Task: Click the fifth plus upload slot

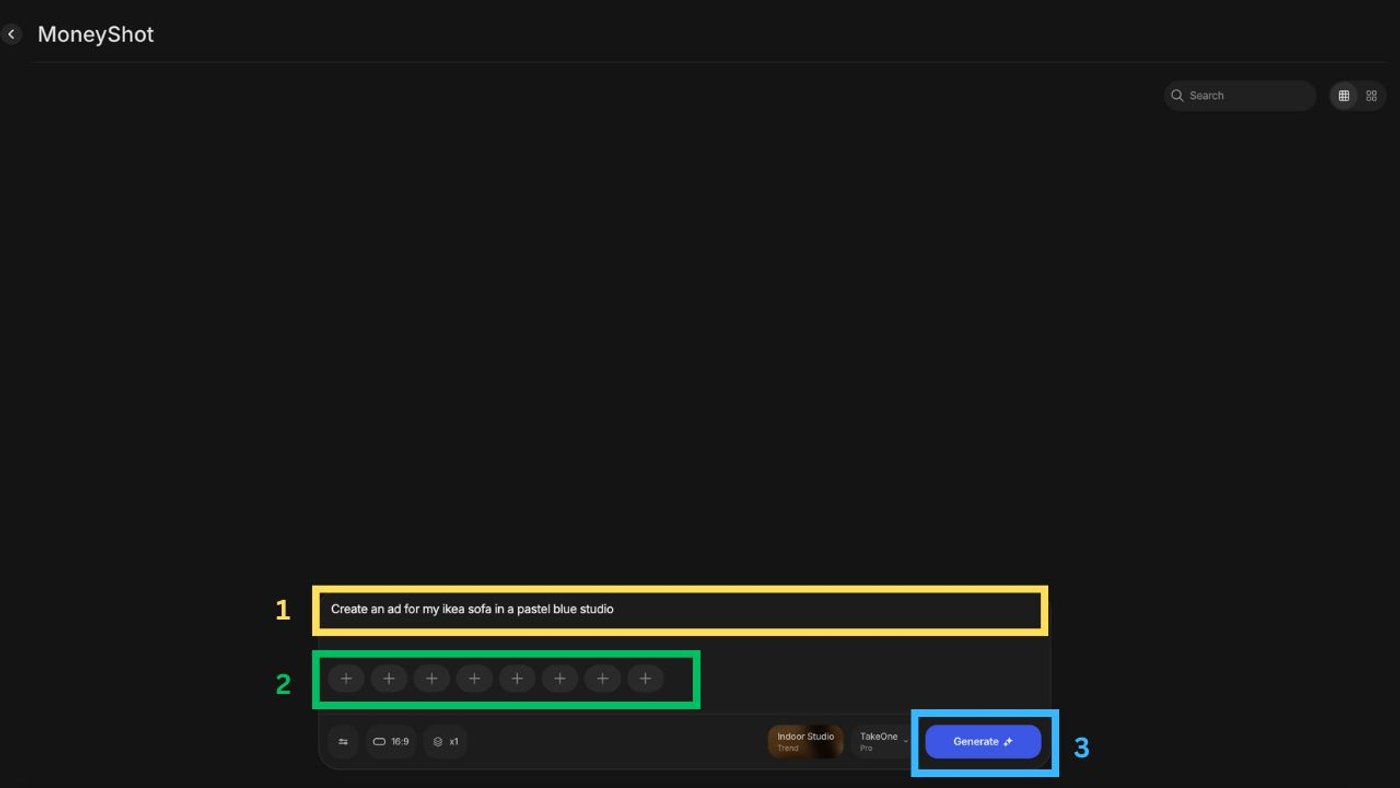Action: tap(517, 679)
